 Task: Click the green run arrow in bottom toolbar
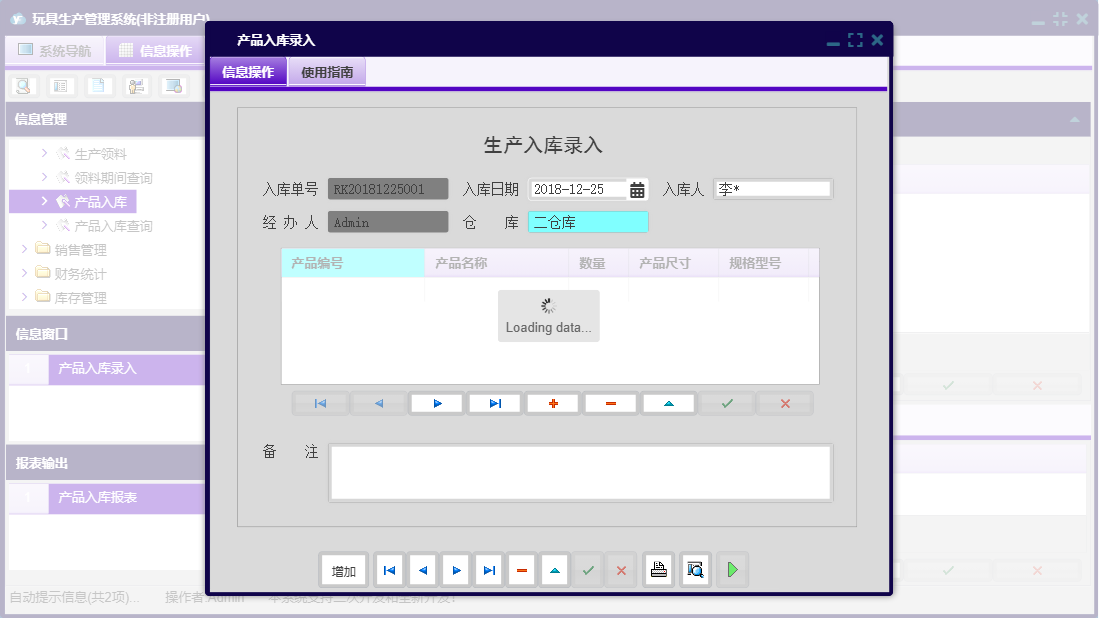(731, 569)
